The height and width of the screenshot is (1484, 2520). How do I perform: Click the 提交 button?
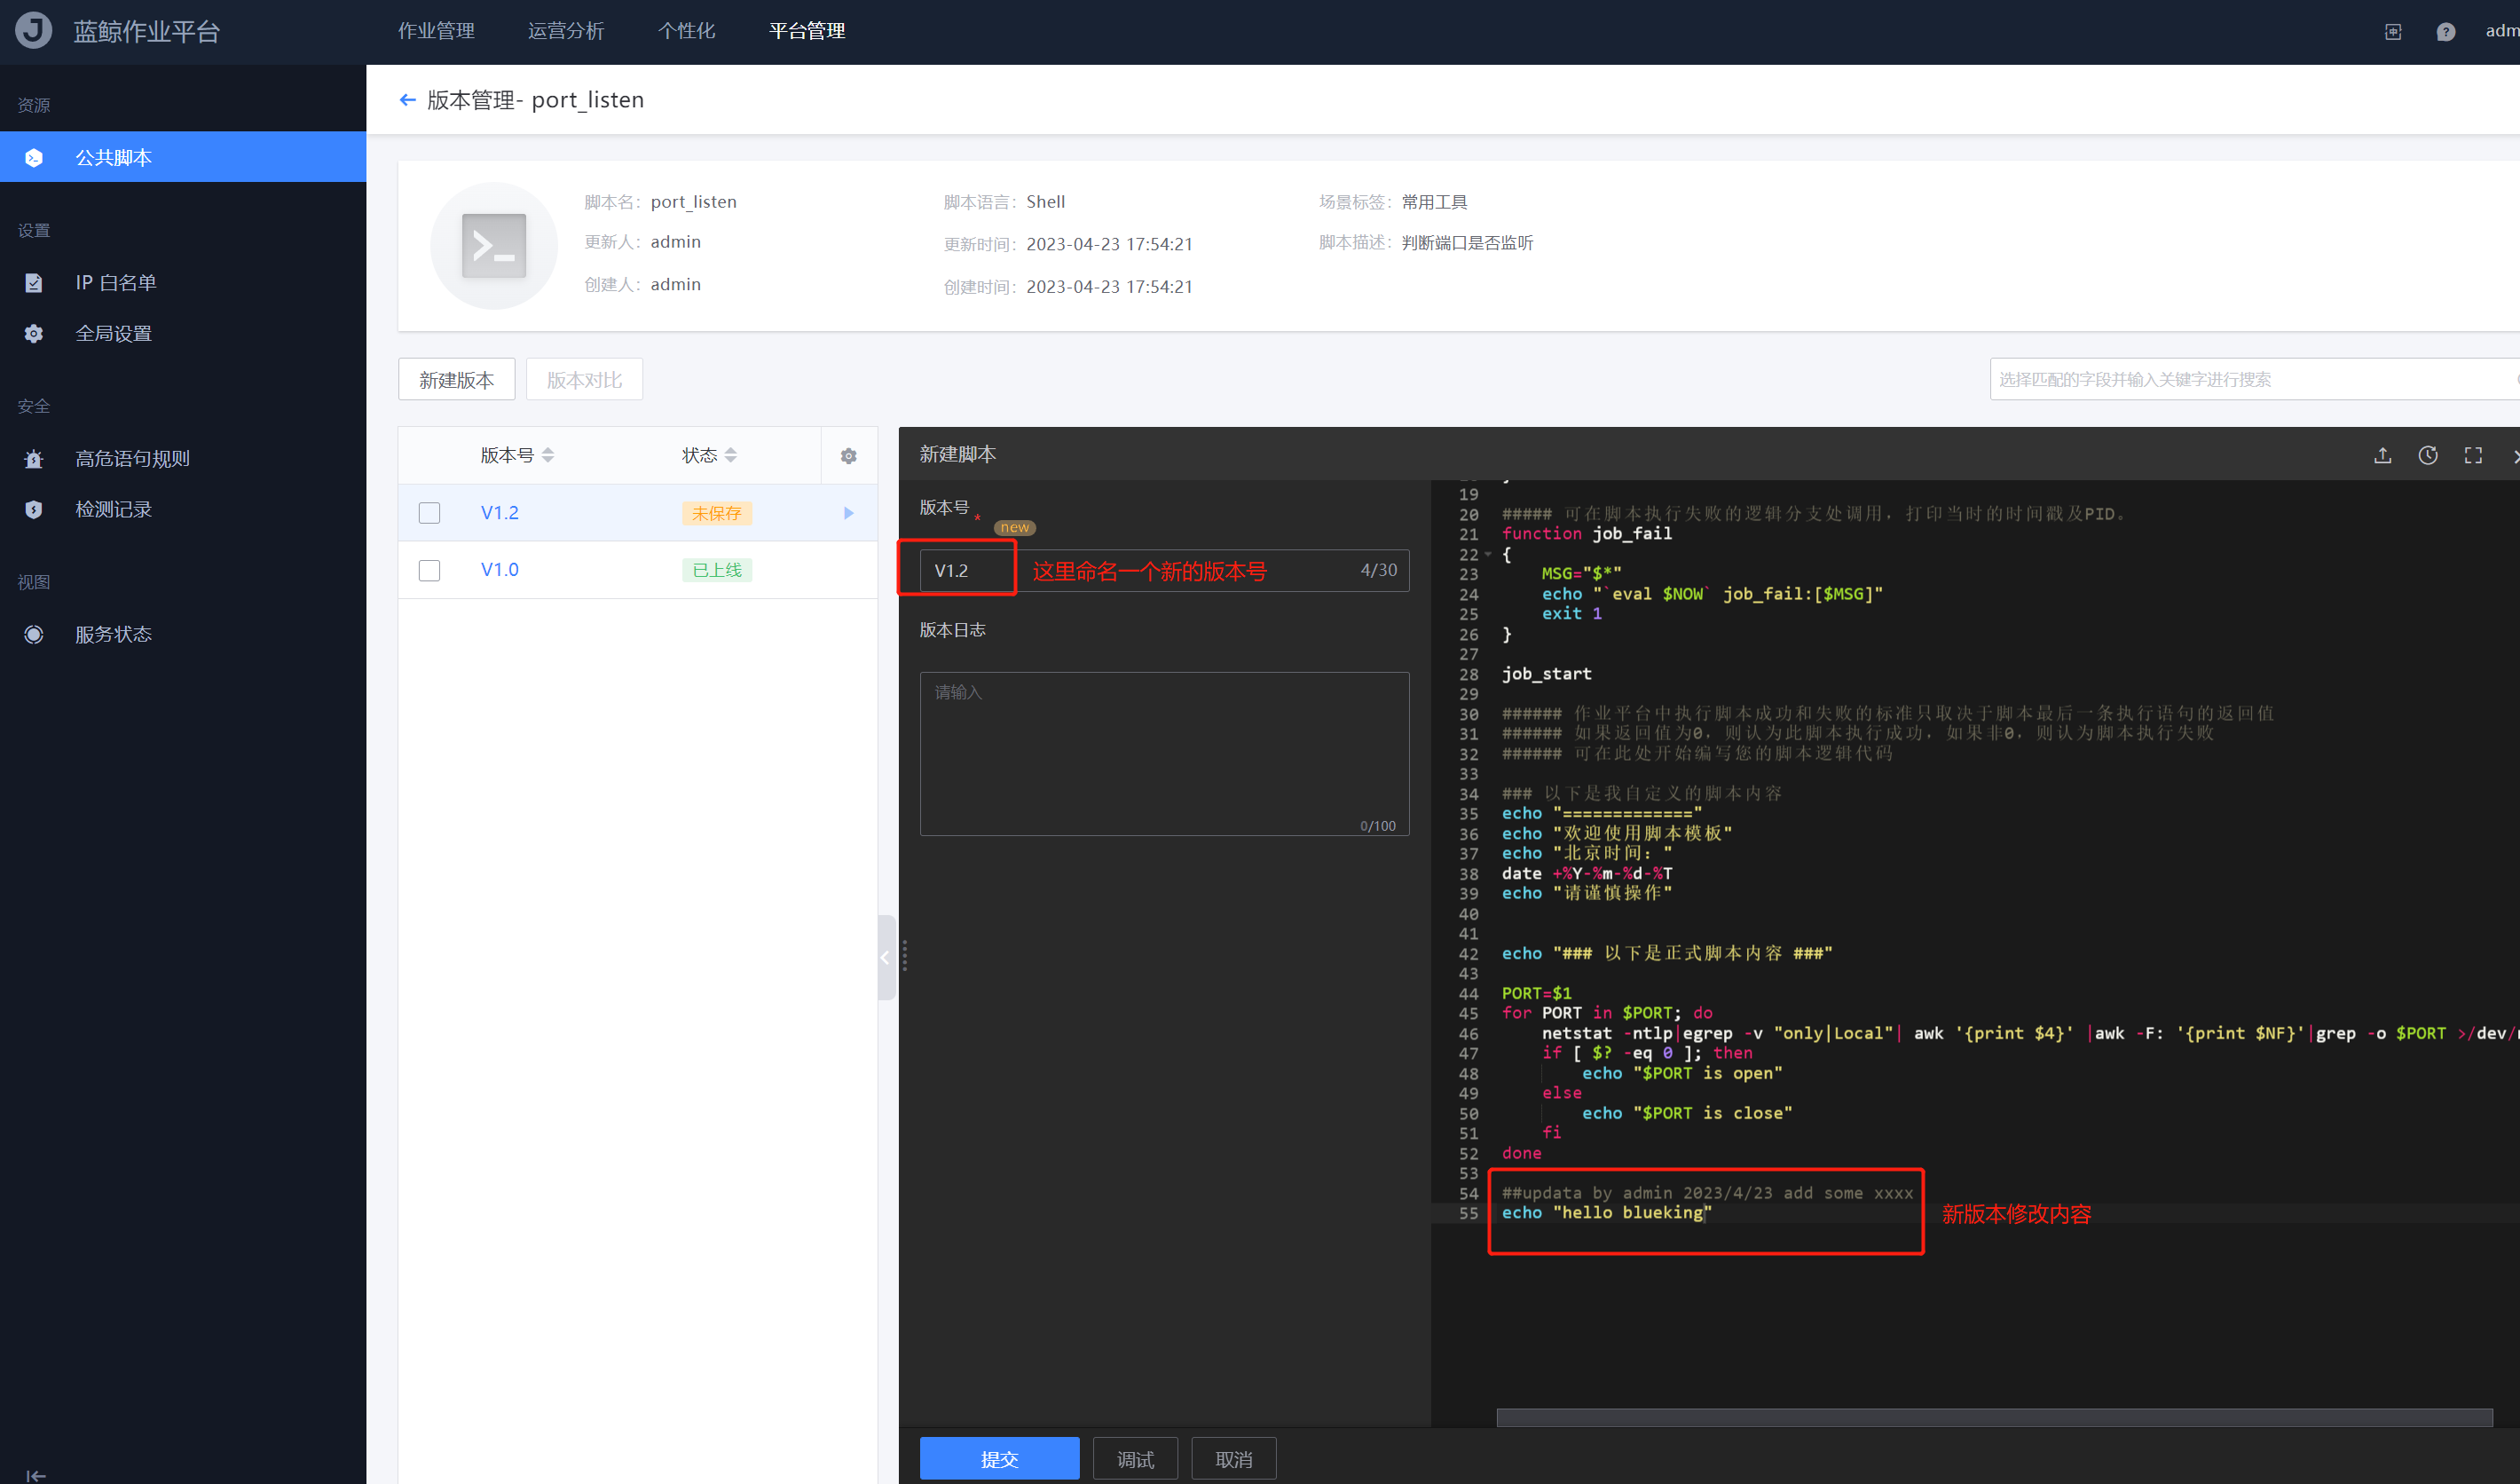click(999, 1459)
